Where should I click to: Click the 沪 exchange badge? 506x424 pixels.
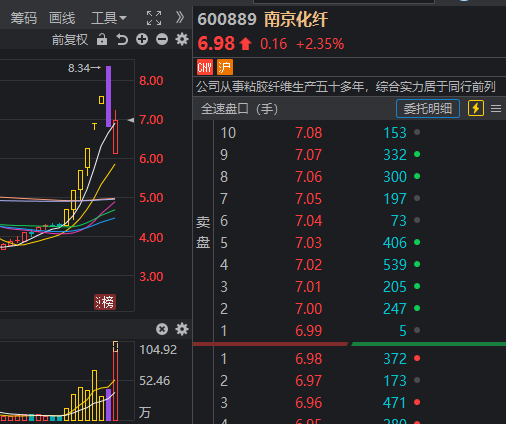pos(225,68)
